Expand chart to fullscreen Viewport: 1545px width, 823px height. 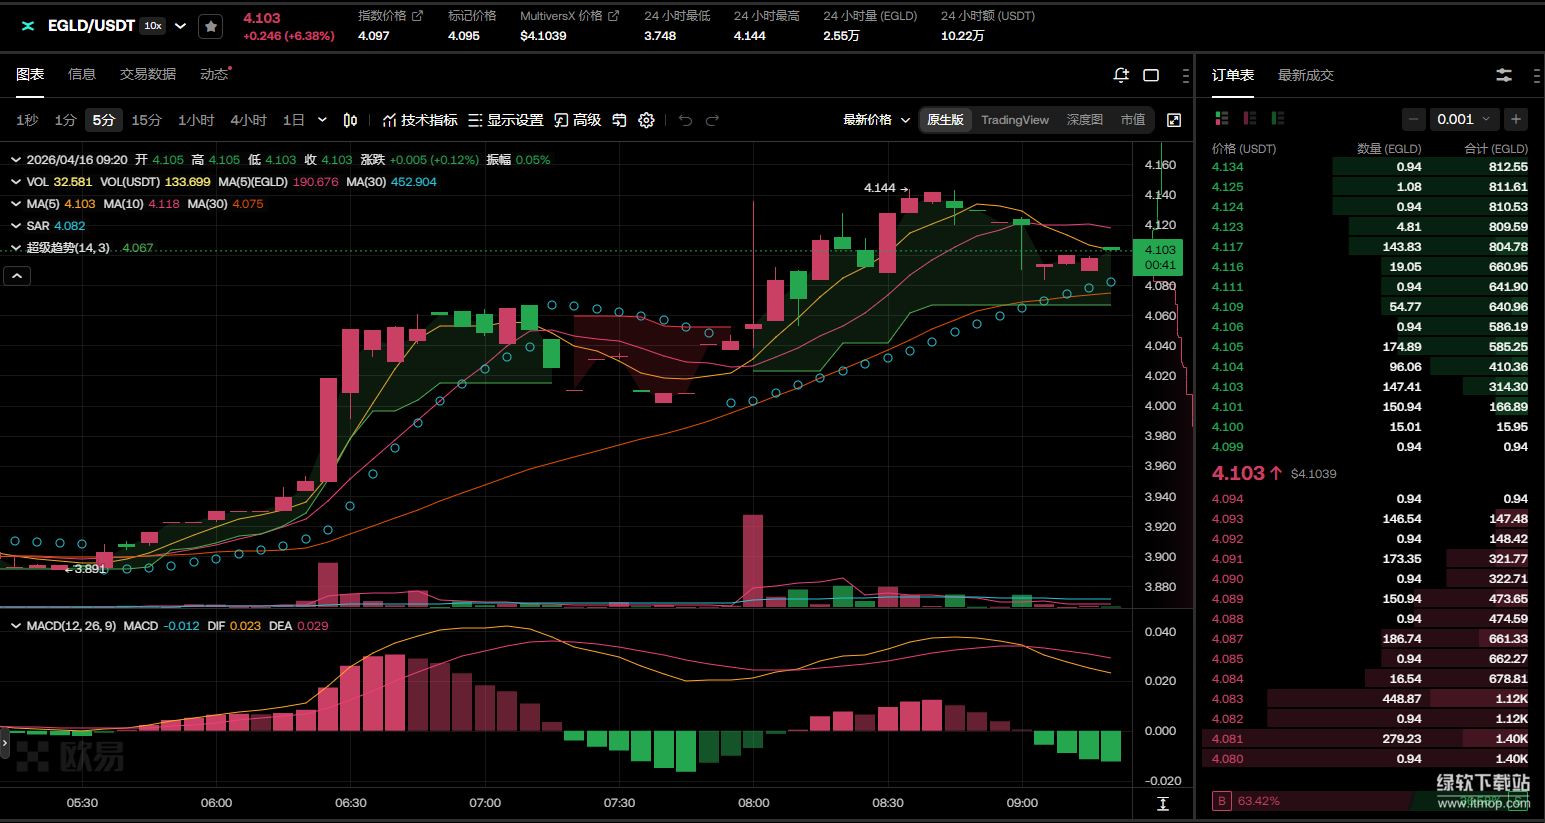(1174, 120)
